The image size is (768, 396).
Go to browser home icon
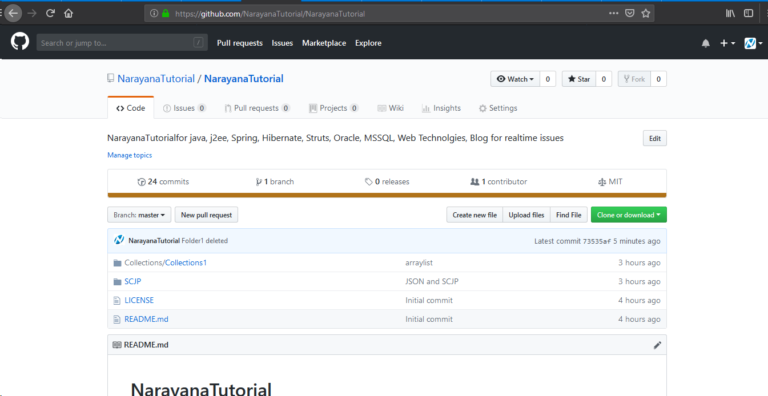click(68, 13)
